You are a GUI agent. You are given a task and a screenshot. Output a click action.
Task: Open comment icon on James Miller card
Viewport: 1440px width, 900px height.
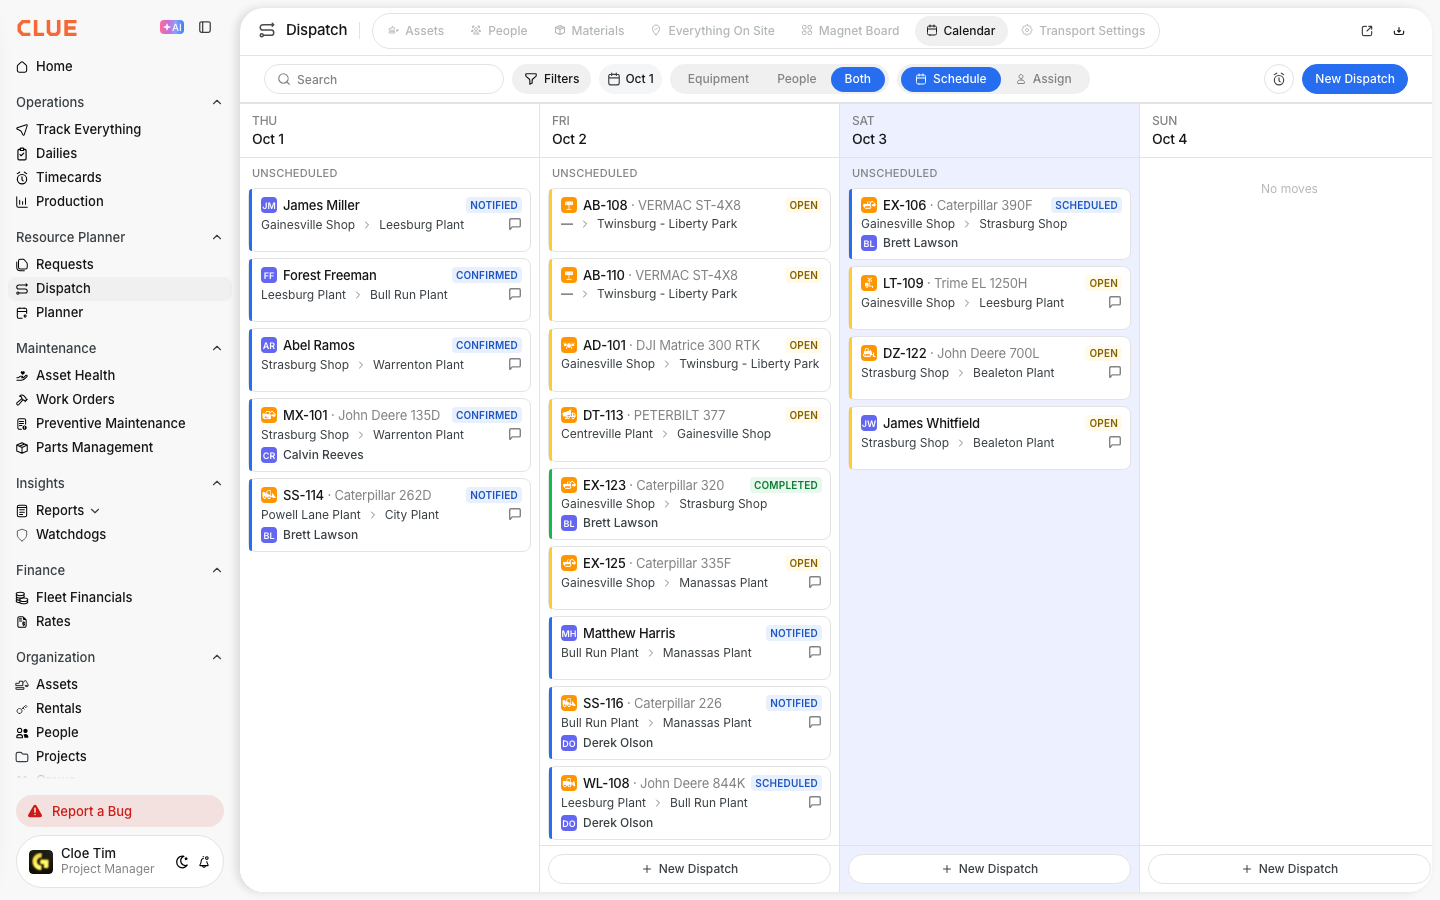[515, 224]
